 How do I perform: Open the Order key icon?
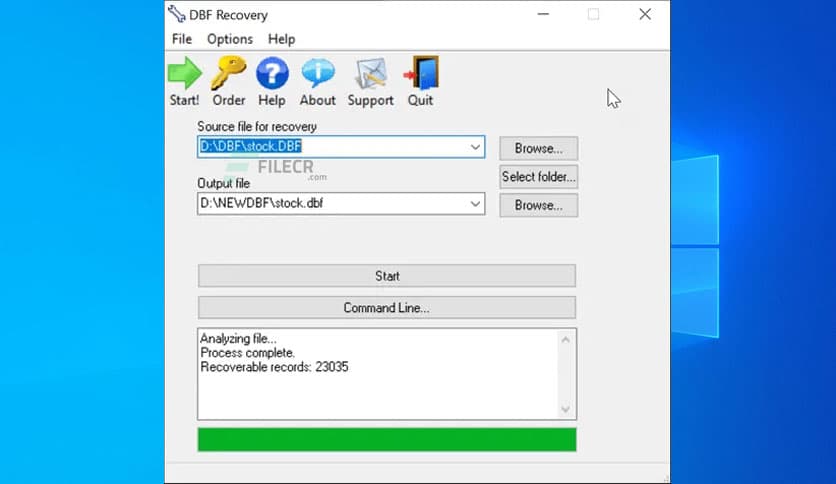coord(228,73)
